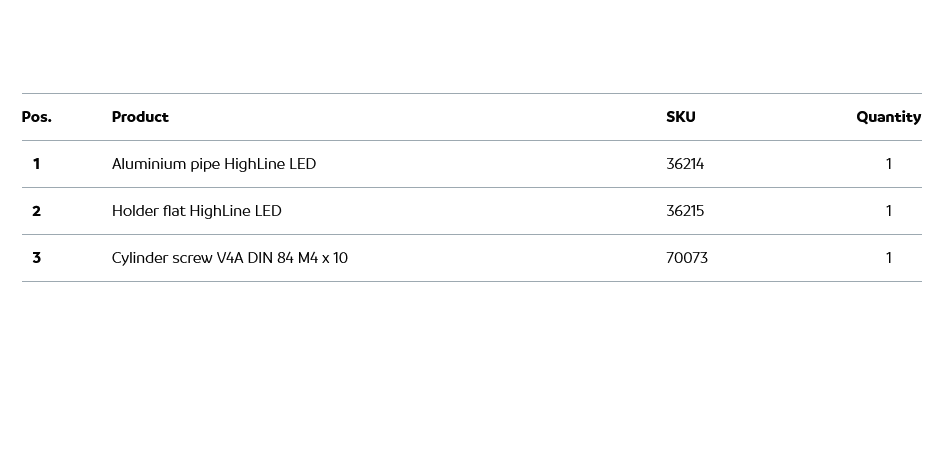
Task: Select quantity value for Cylinder screw row
Action: coord(888,258)
